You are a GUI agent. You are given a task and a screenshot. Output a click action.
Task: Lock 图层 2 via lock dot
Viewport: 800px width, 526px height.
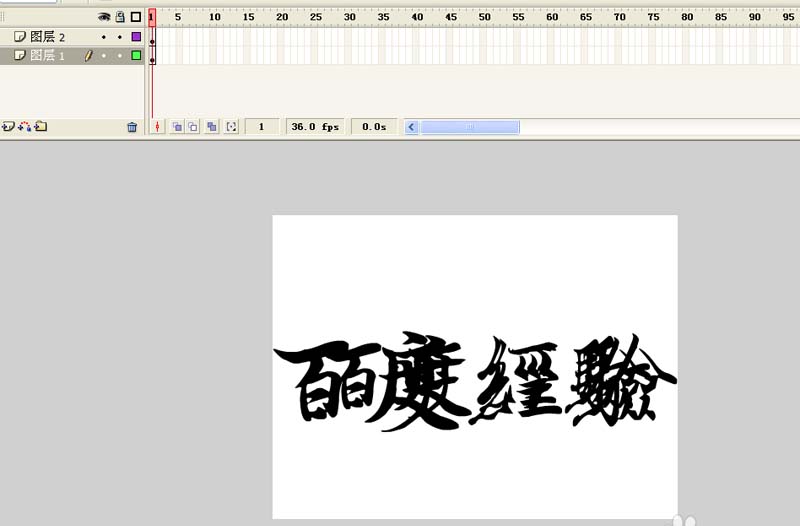(120, 37)
